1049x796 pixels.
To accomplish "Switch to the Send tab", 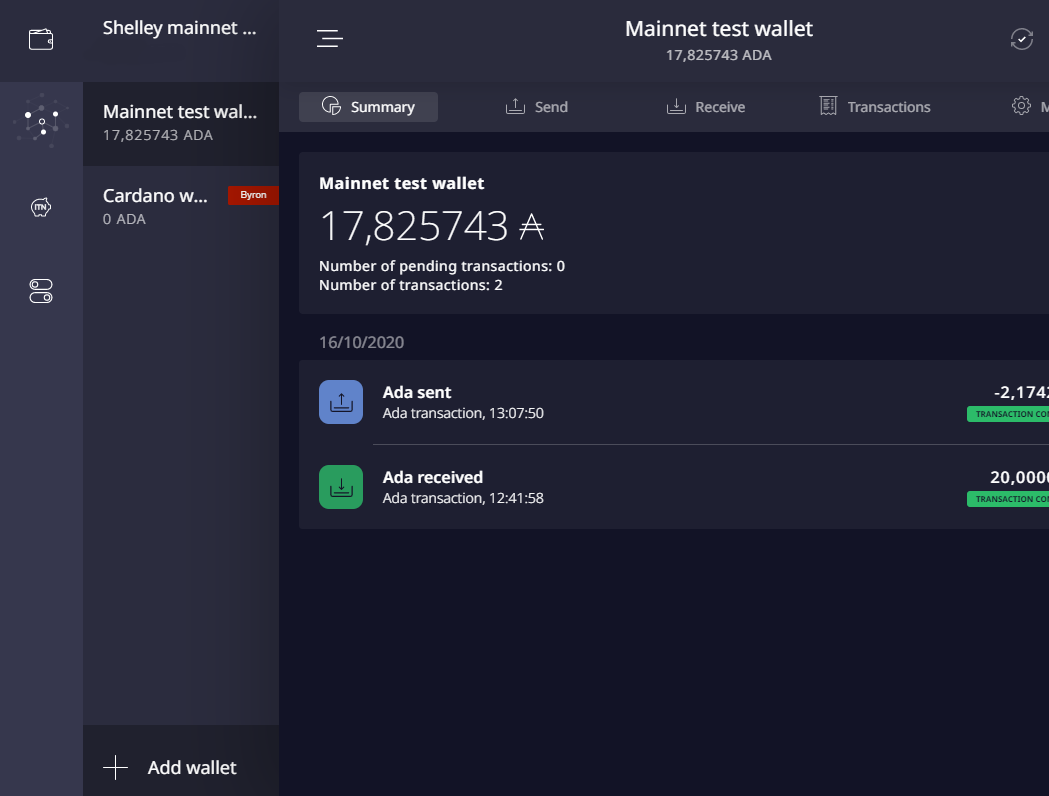I will (x=537, y=107).
